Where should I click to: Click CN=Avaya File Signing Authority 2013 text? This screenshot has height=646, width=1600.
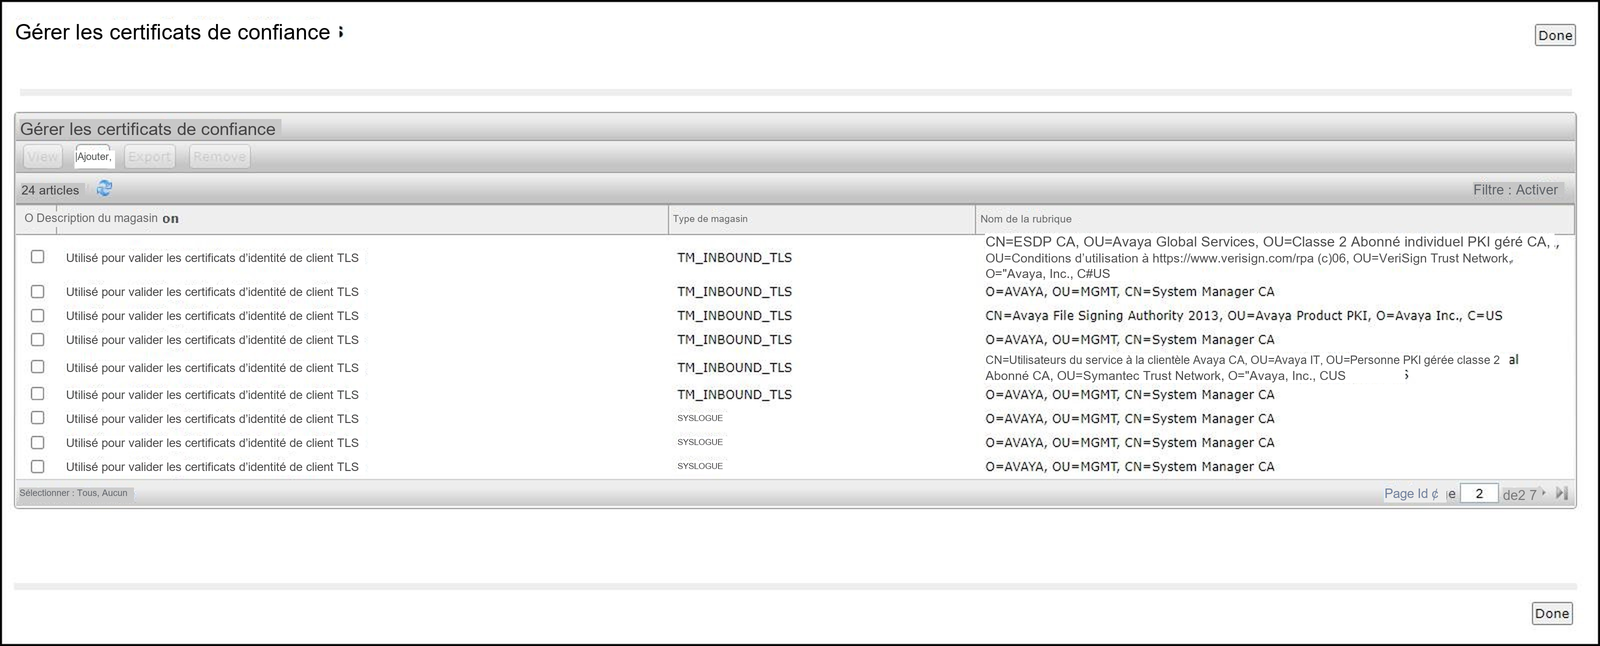coord(1244,315)
